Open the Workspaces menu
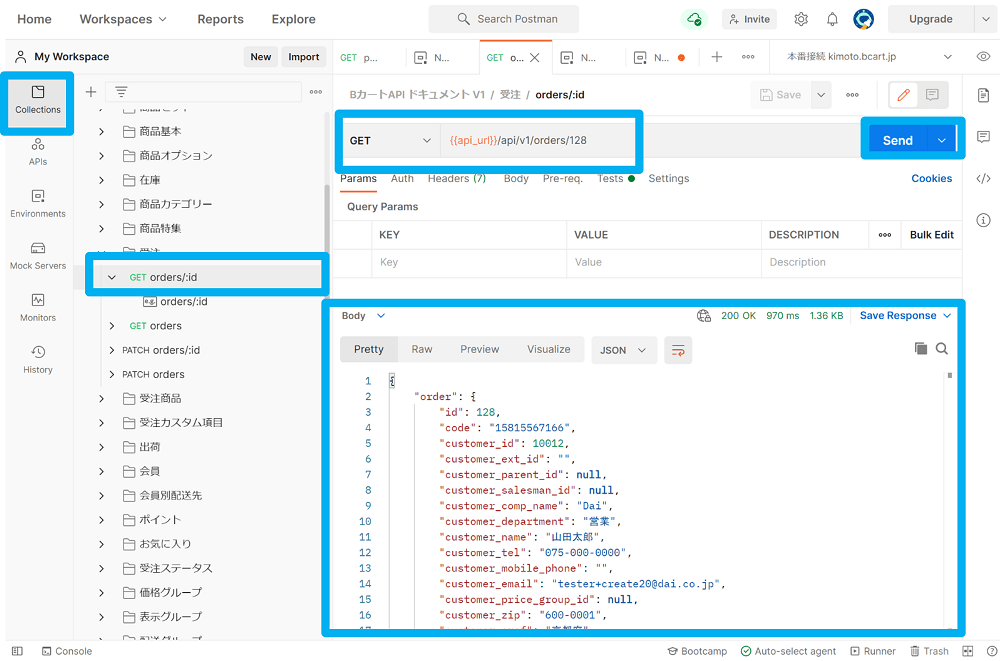This screenshot has height=661, width=1000. click(123, 19)
